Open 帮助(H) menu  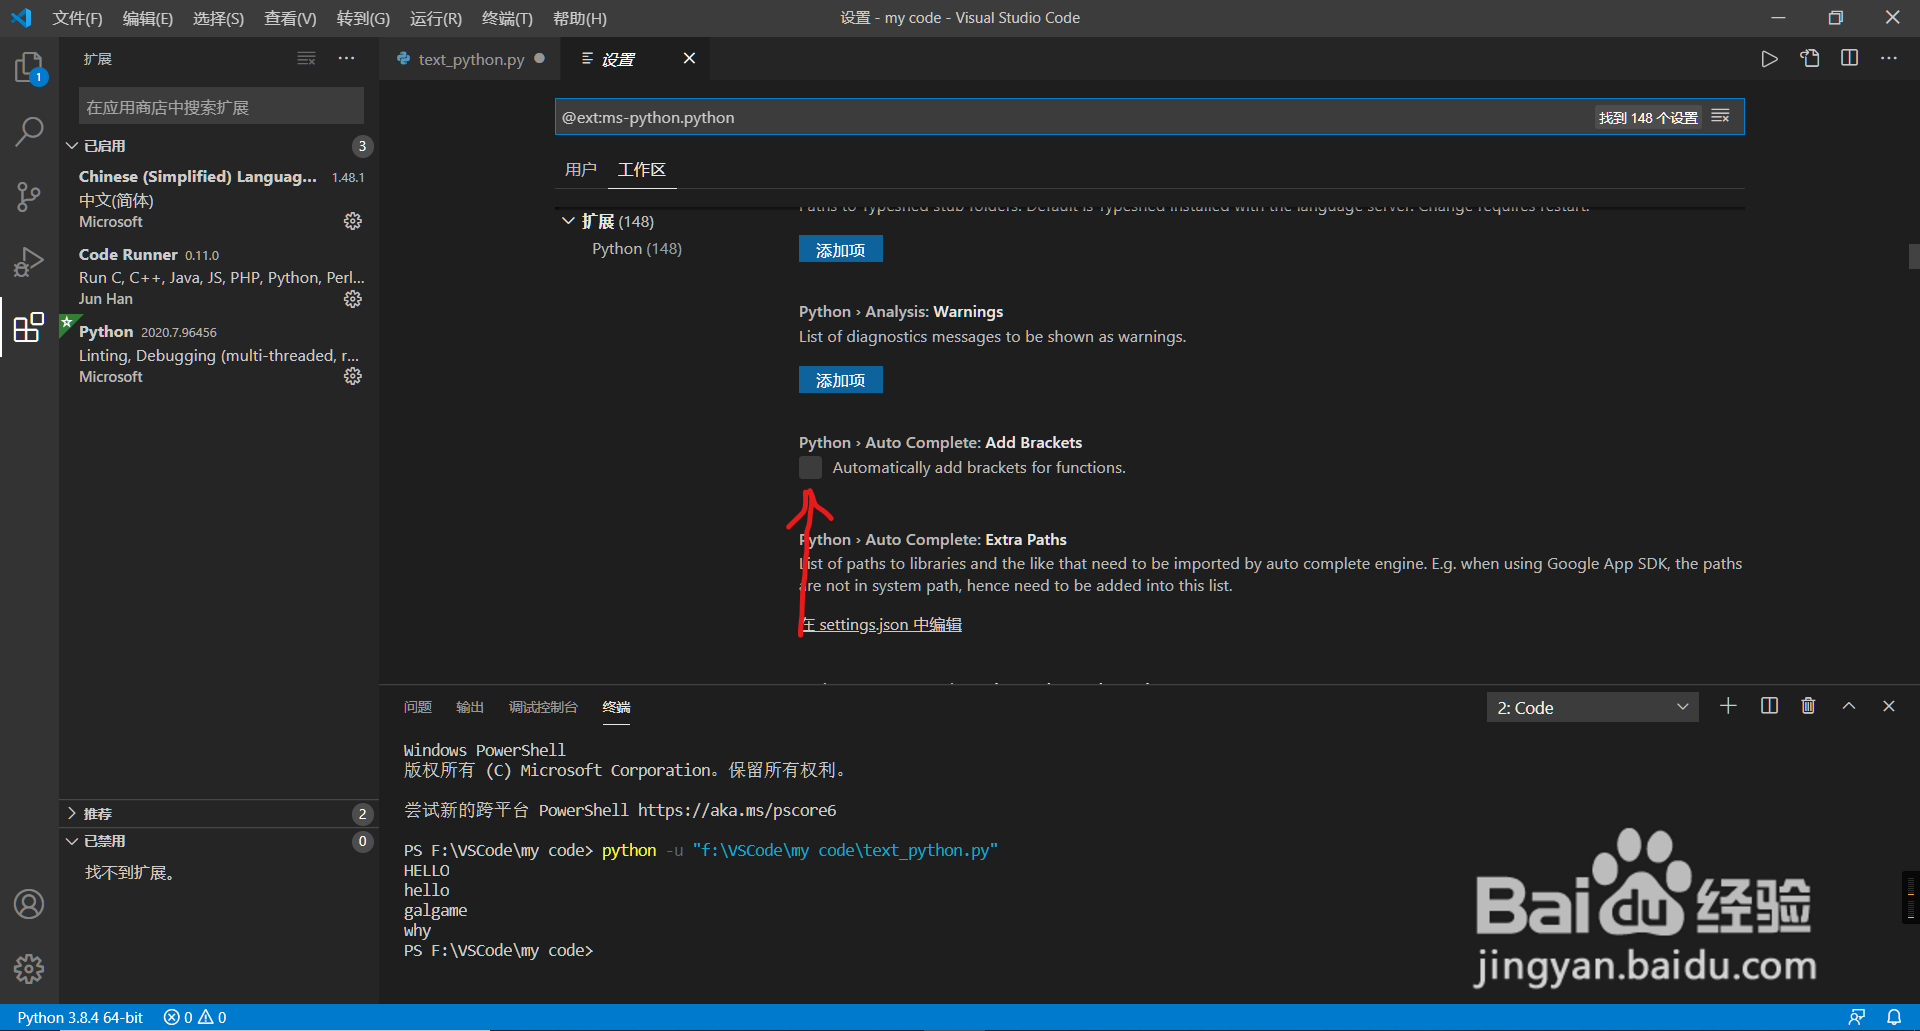coord(580,18)
